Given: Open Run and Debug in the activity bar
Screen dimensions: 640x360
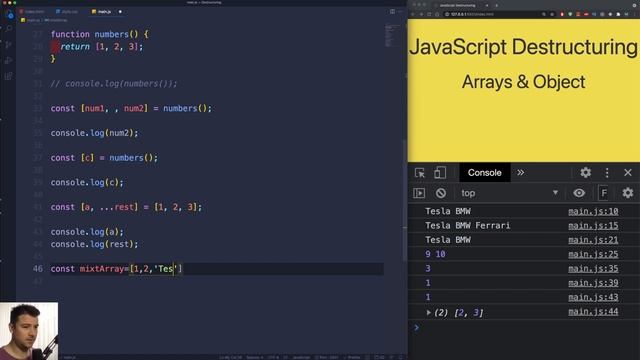Looking at the screenshot, I should 9,60.
